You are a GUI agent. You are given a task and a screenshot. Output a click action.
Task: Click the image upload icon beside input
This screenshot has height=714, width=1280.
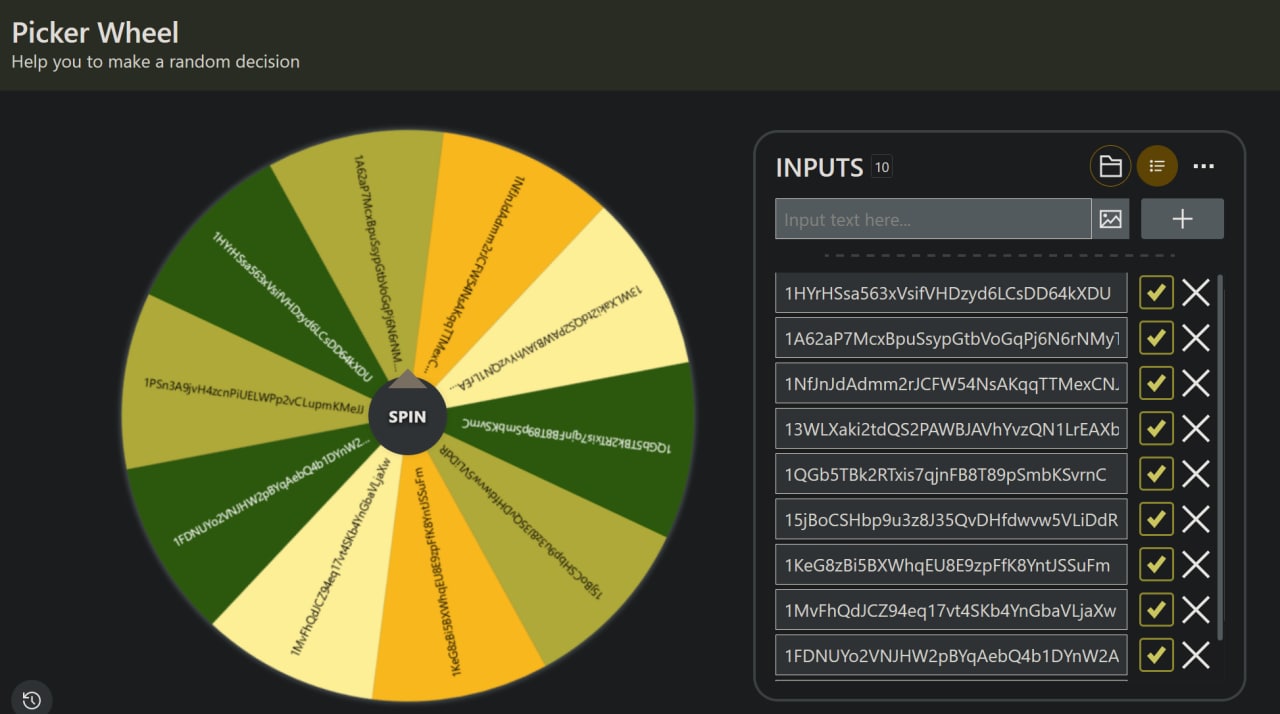coord(1110,219)
